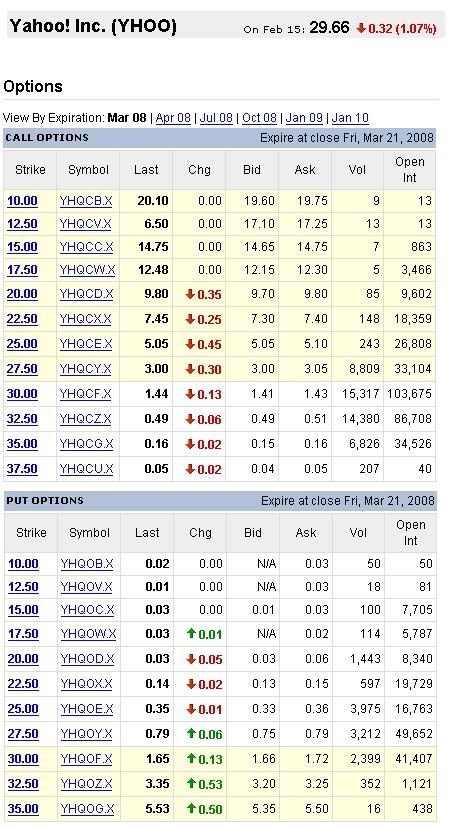Open put symbol YHQOG.X
The width and height of the screenshot is (453, 829).
click(87, 809)
